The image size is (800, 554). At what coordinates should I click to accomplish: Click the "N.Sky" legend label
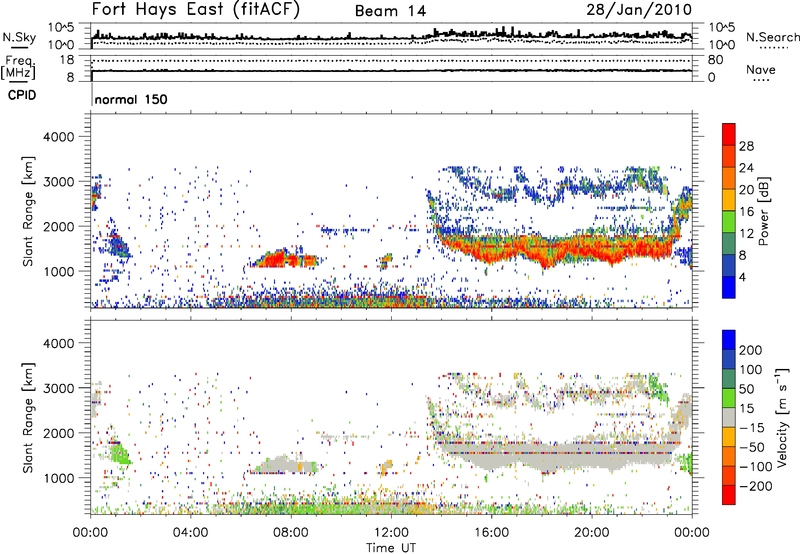pos(19,37)
